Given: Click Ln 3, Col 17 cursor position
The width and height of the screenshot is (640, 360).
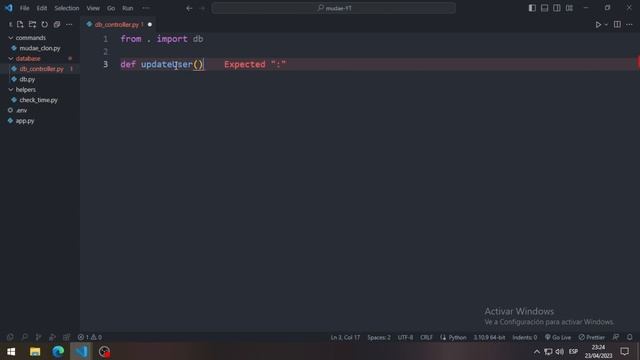Looking at the screenshot, I should pos(345,338).
